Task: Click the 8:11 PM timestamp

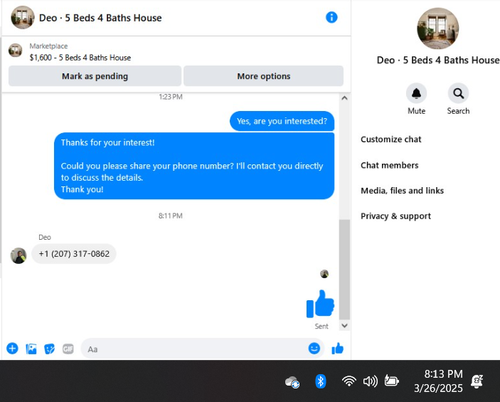Action: click(170, 216)
